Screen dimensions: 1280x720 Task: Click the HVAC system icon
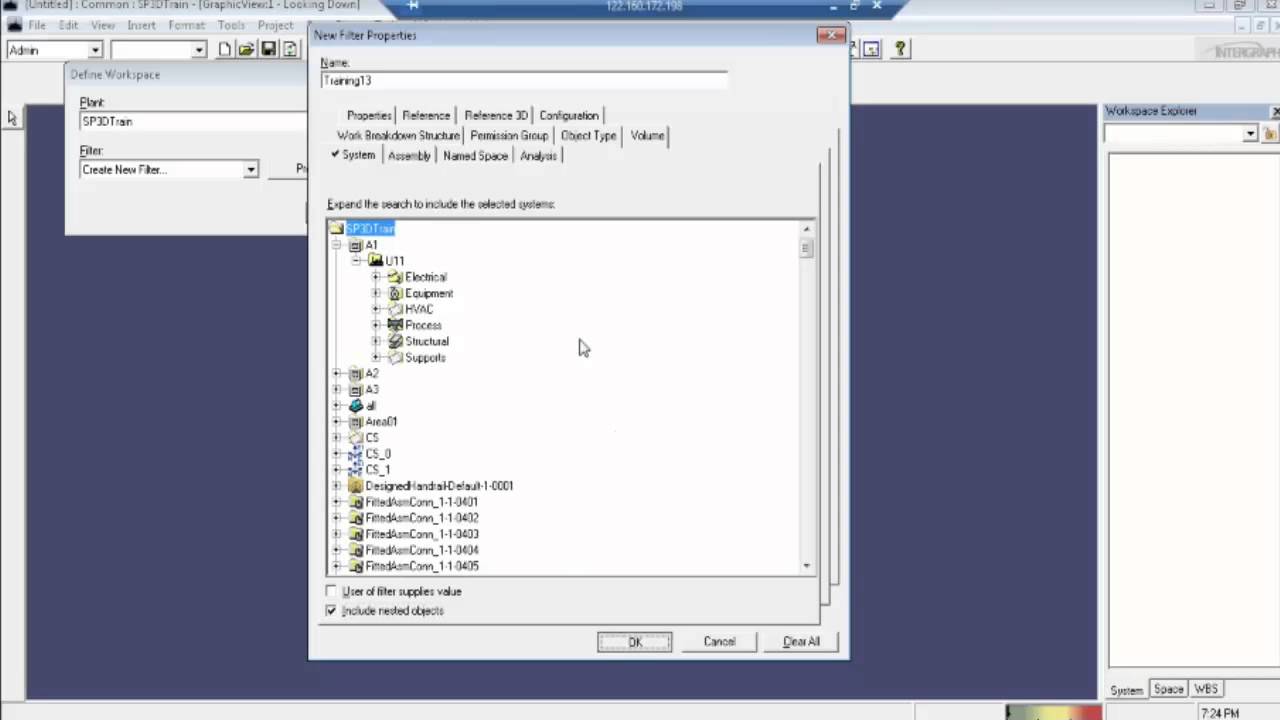click(395, 309)
